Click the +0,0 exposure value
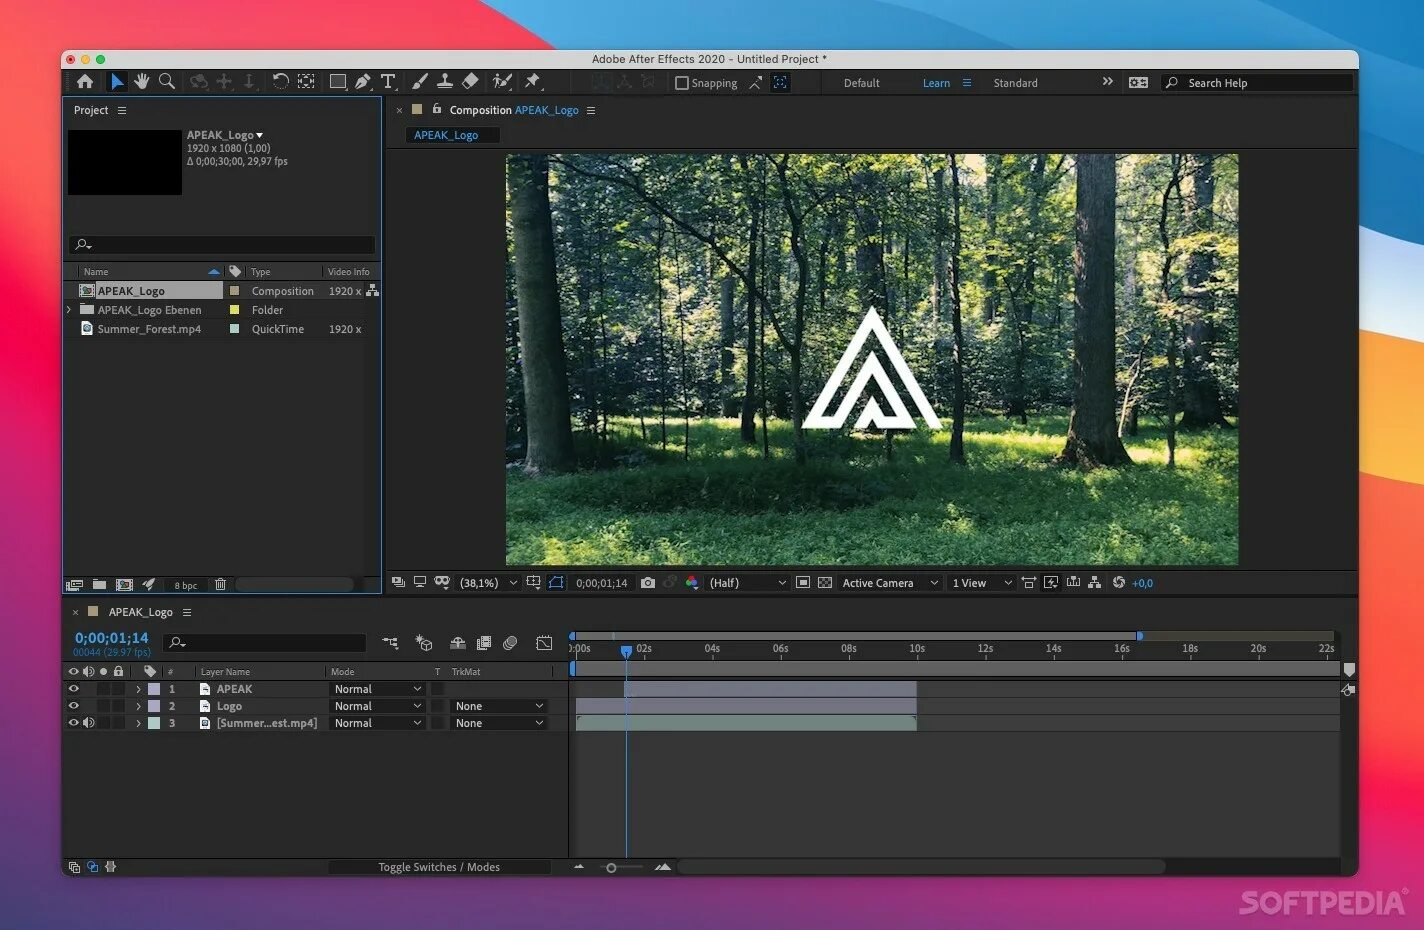This screenshot has height=930, width=1424. [x=1142, y=583]
